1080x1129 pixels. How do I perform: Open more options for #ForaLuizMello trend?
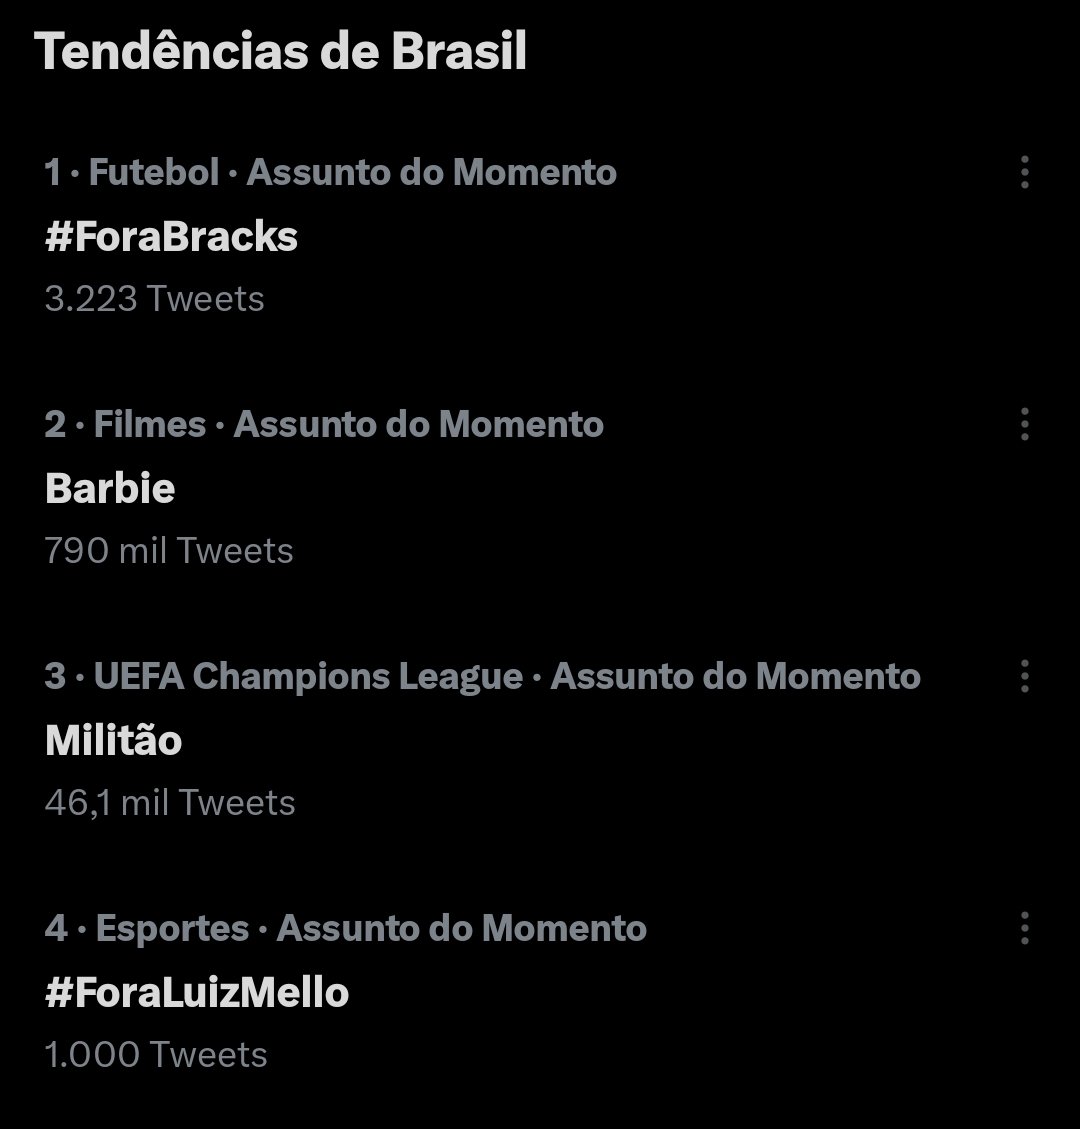coord(1024,929)
